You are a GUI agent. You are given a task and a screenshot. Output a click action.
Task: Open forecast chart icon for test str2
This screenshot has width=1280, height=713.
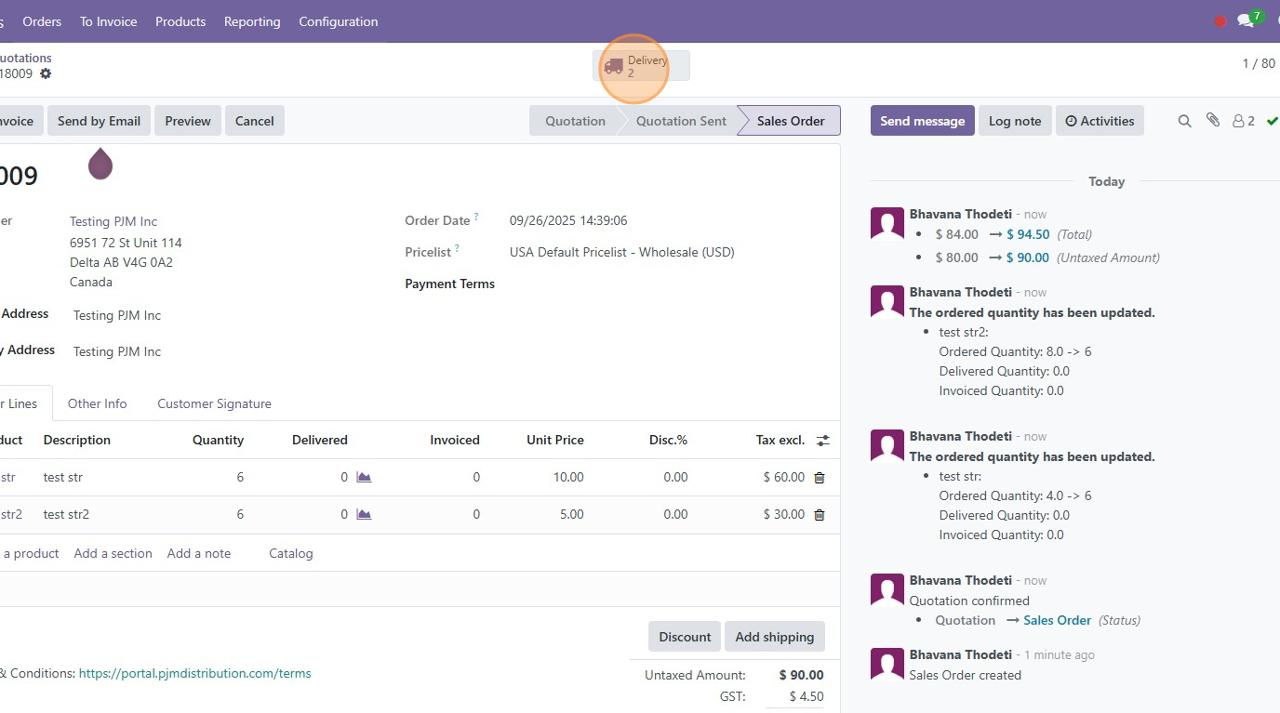[364, 515]
